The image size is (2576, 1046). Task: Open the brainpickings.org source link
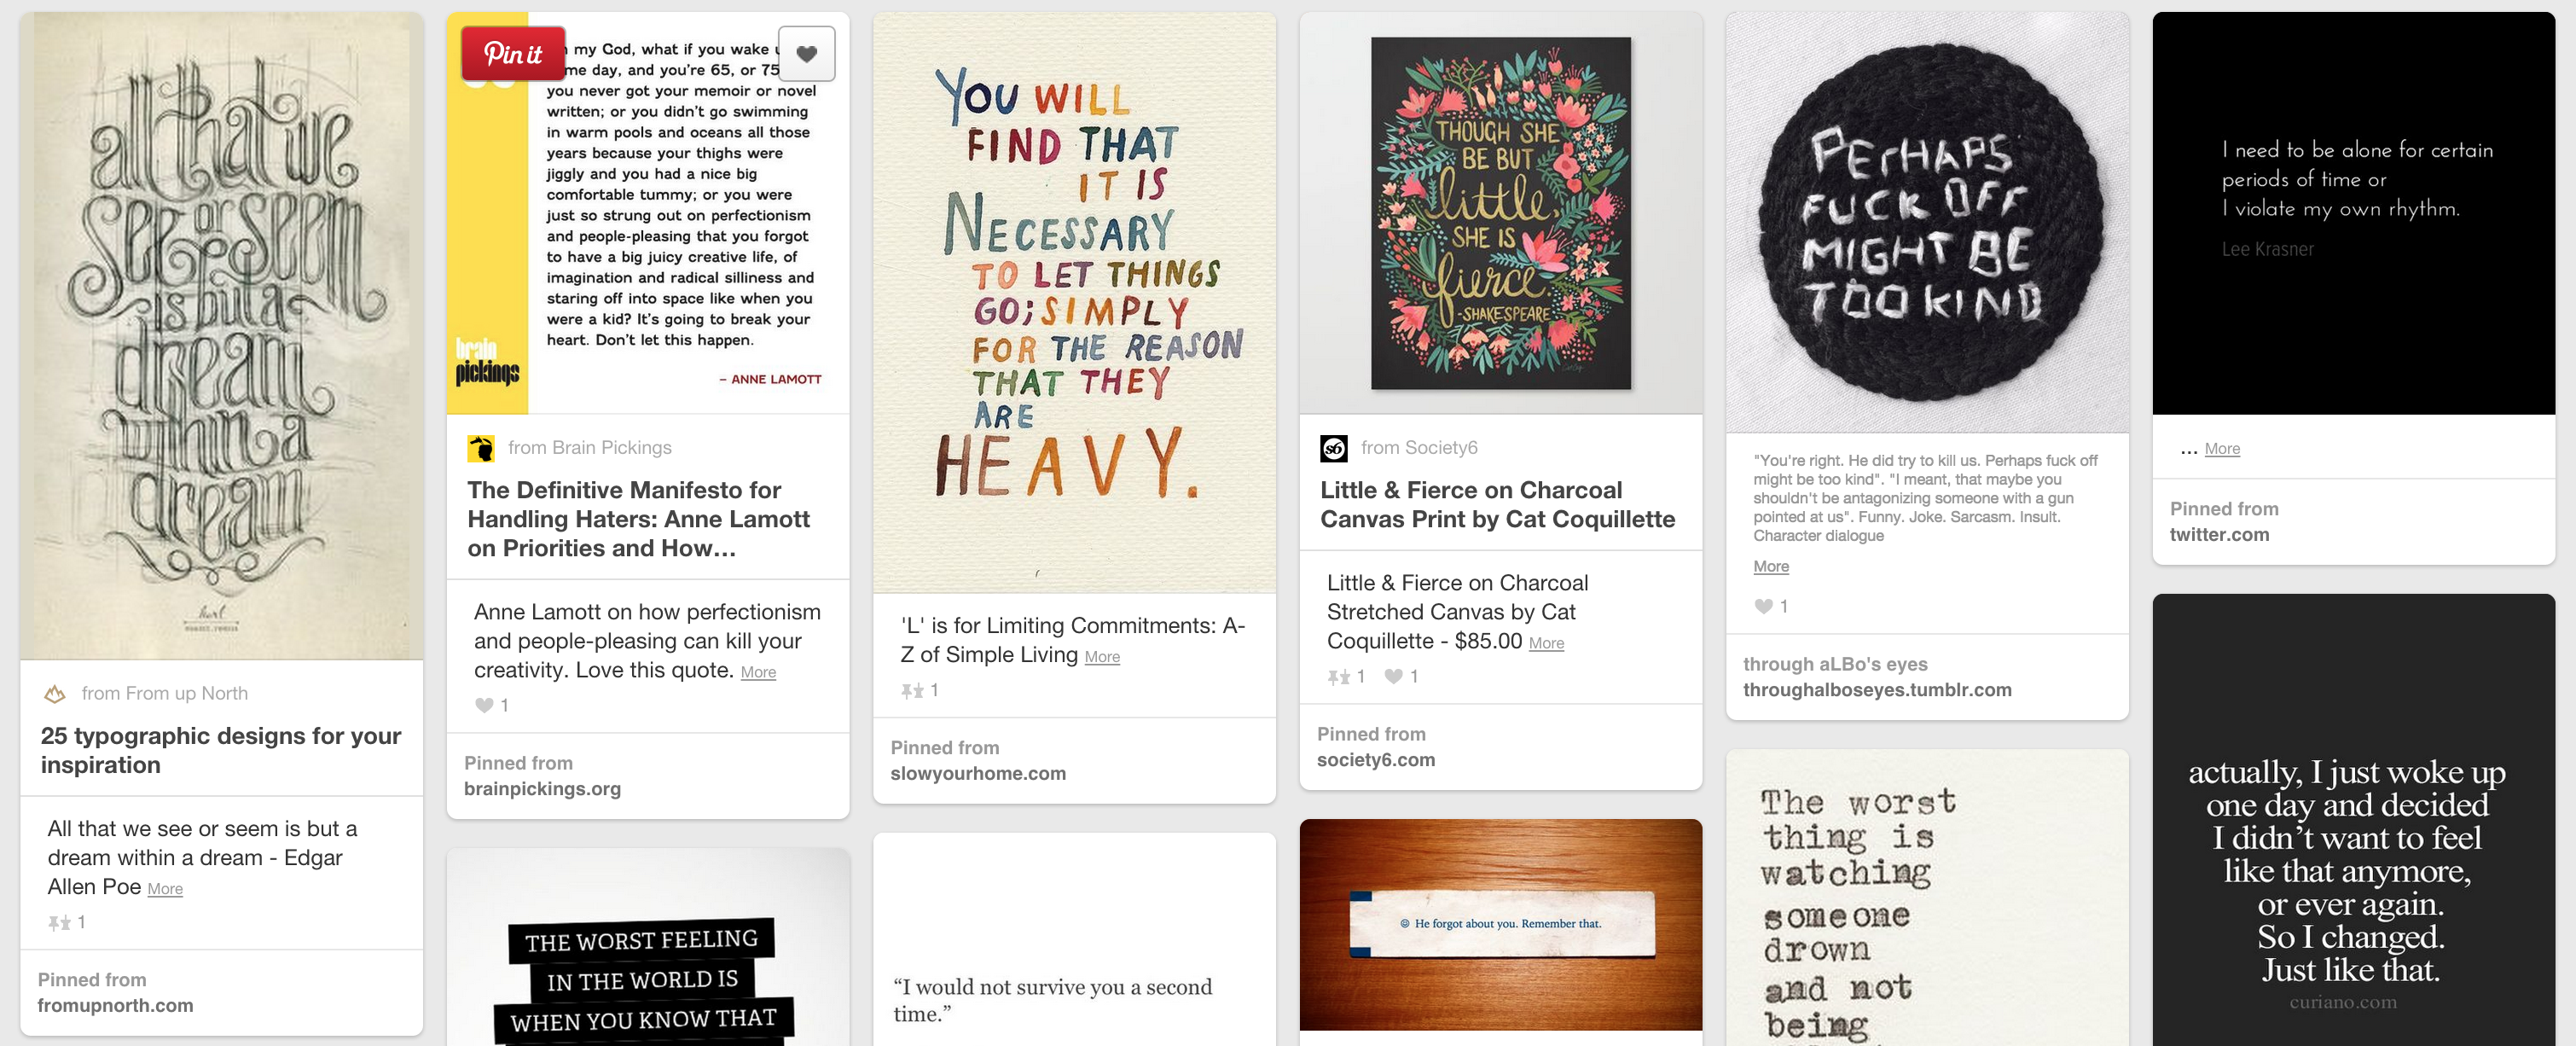pyautogui.click(x=542, y=789)
